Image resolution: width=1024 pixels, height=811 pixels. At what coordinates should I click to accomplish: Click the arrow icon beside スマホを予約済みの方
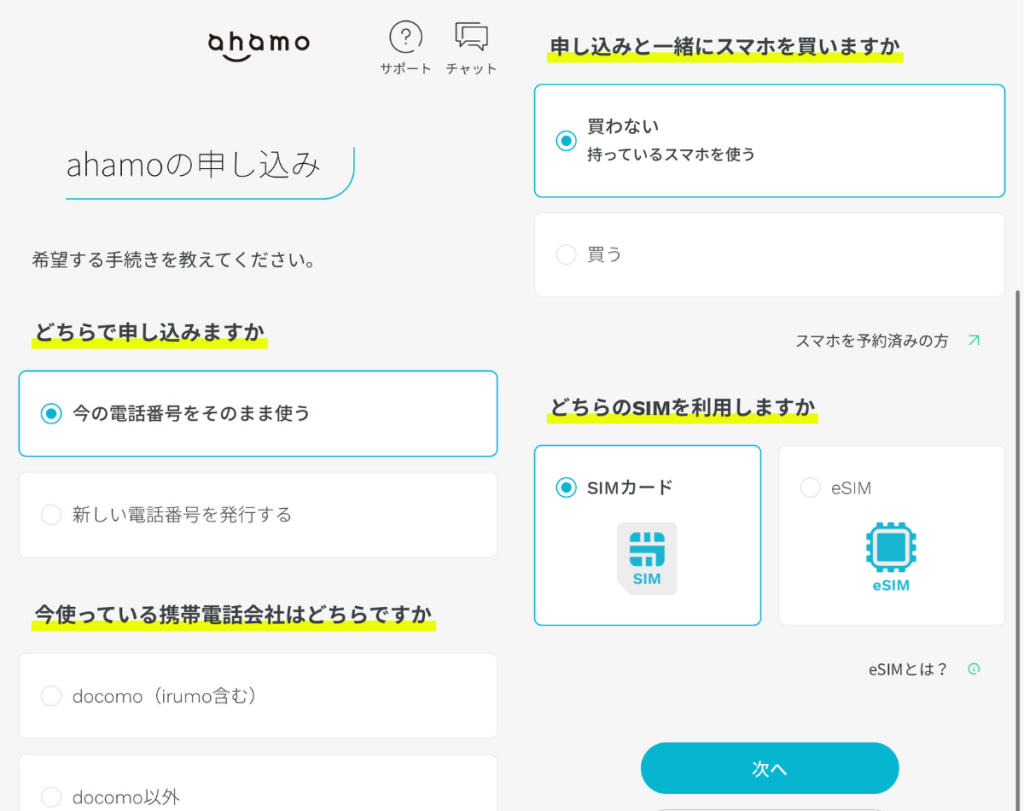974,340
